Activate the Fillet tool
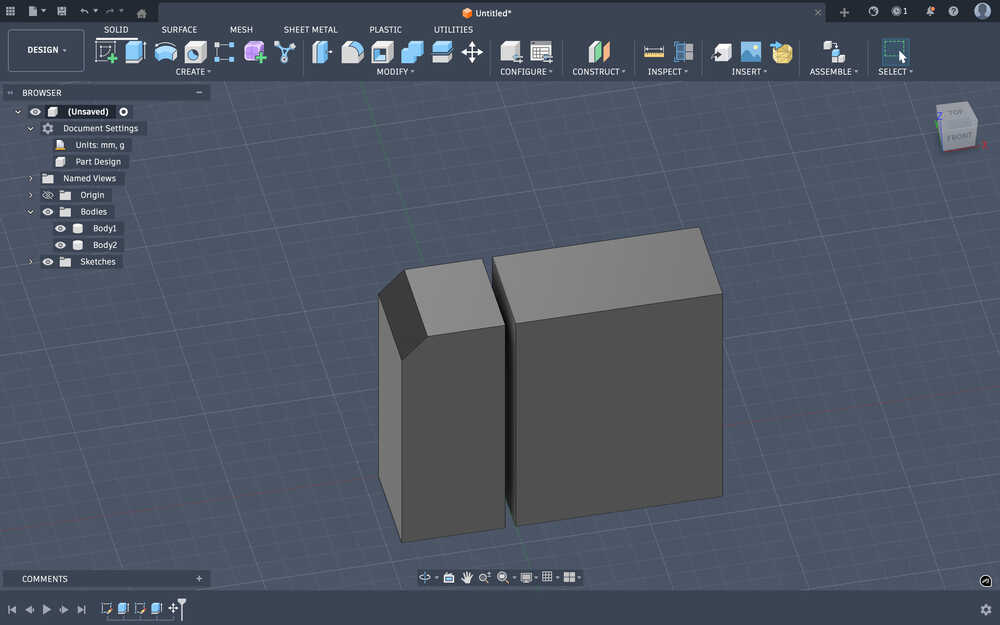Screen dimensions: 1000x625 tap(352, 51)
